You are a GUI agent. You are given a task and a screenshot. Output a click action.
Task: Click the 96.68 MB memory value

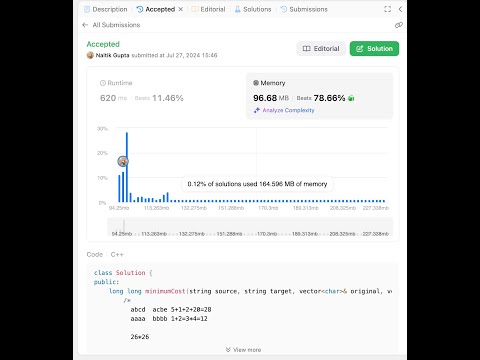coord(271,98)
